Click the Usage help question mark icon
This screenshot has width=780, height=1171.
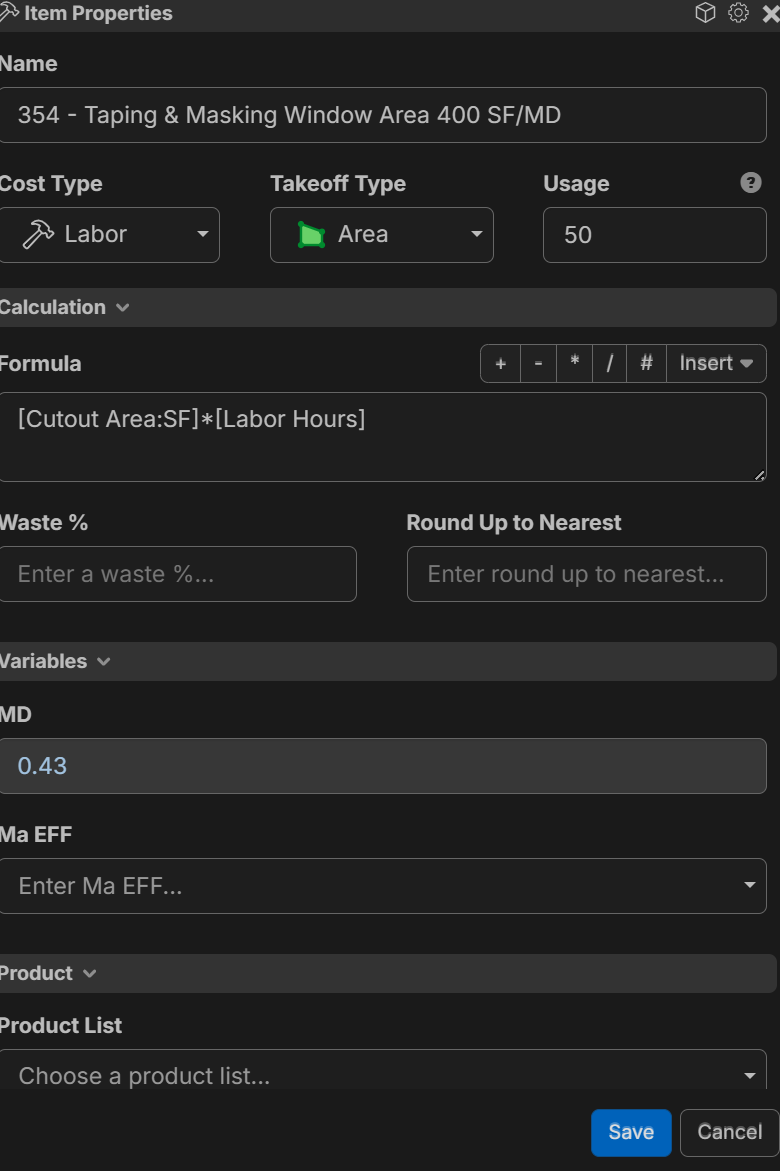coord(751,183)
